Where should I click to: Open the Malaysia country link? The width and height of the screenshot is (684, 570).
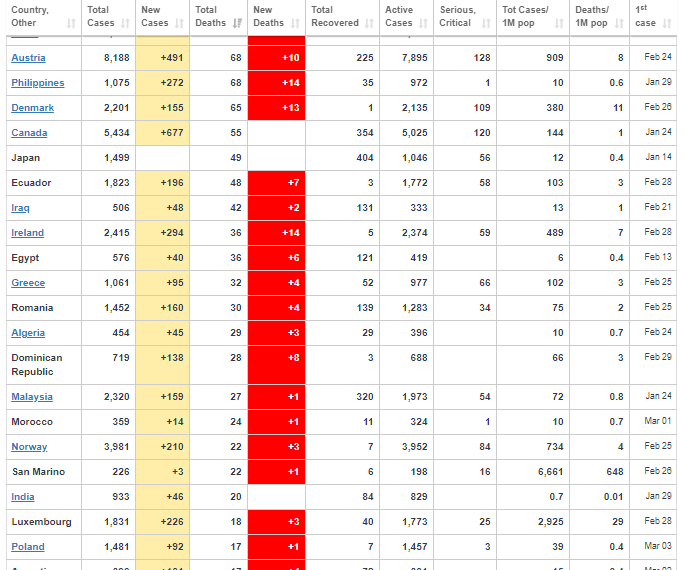point(32,397)
